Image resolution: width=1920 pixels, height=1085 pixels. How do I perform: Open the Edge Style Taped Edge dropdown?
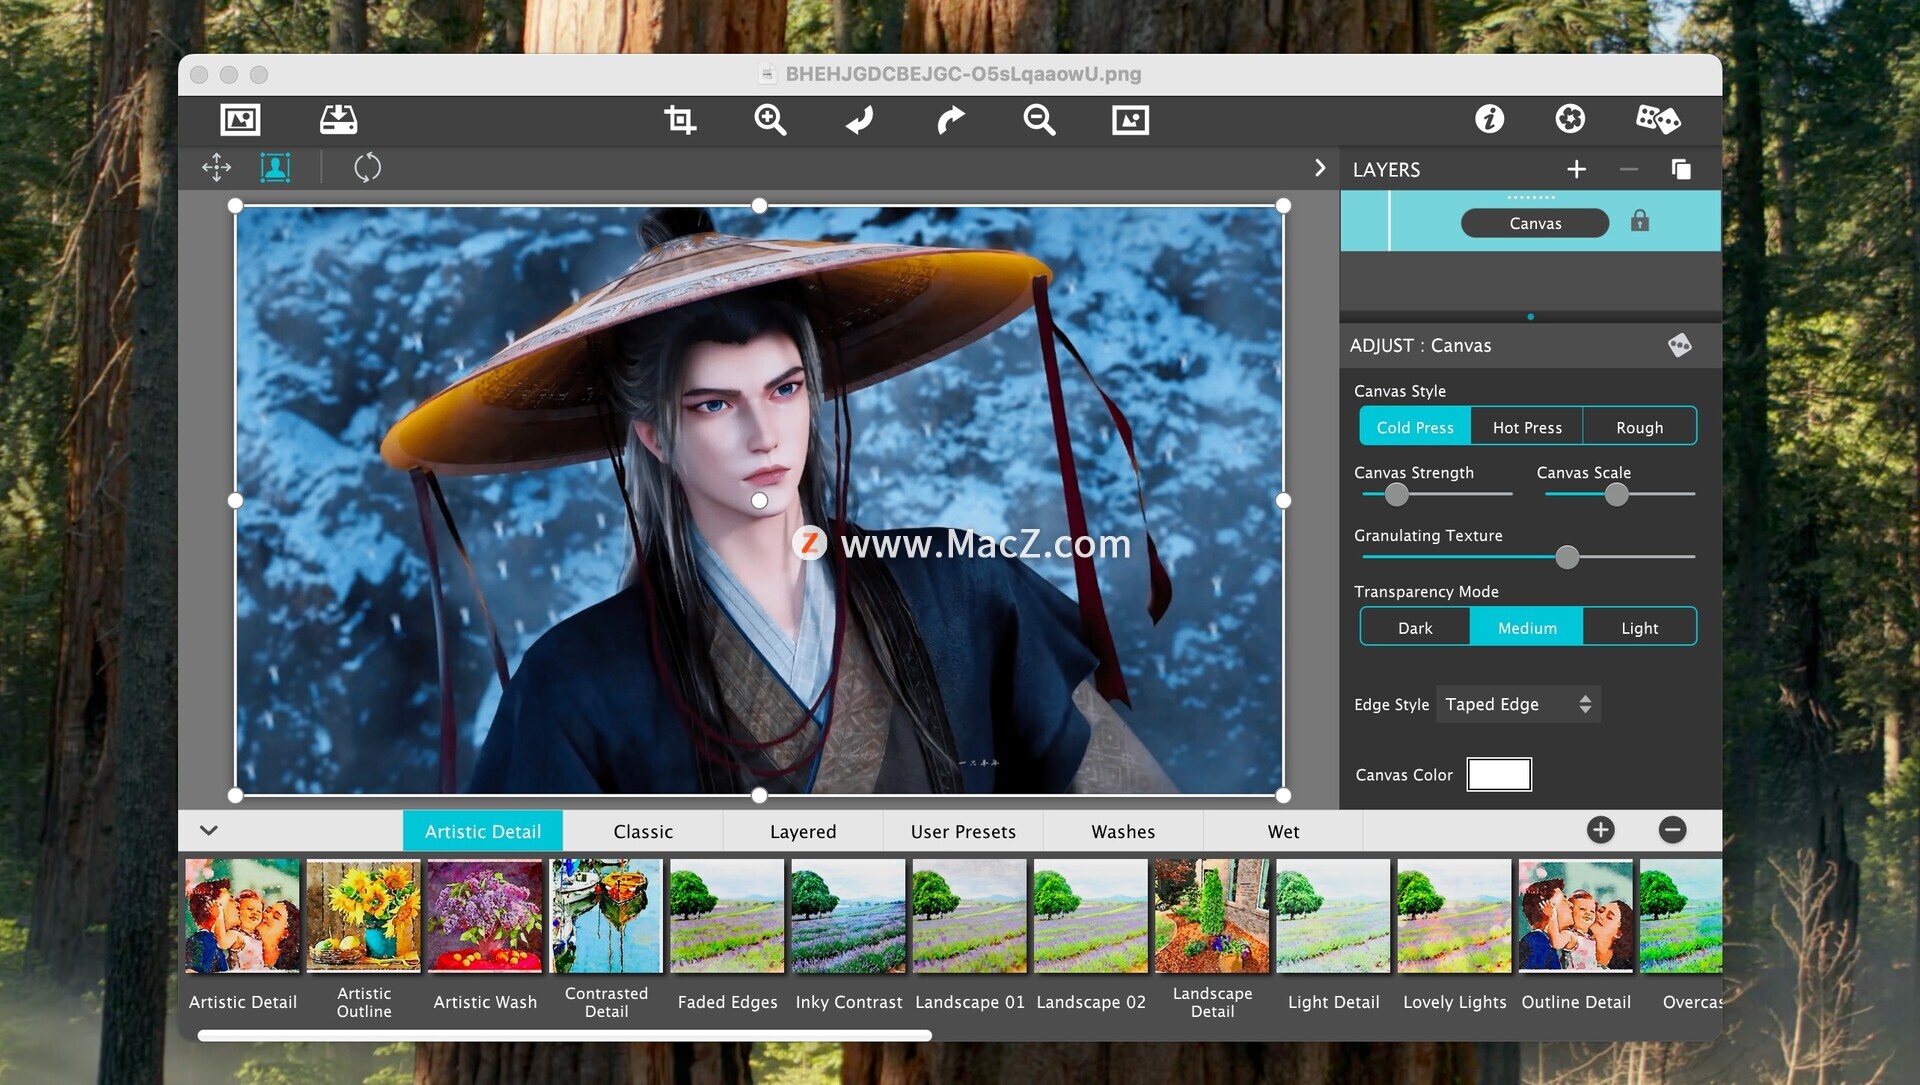pyautogui.click(x=1518, y=704)
